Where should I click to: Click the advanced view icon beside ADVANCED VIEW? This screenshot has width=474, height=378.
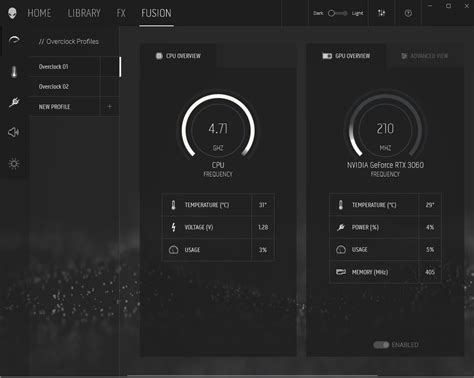tap(404, 56)
